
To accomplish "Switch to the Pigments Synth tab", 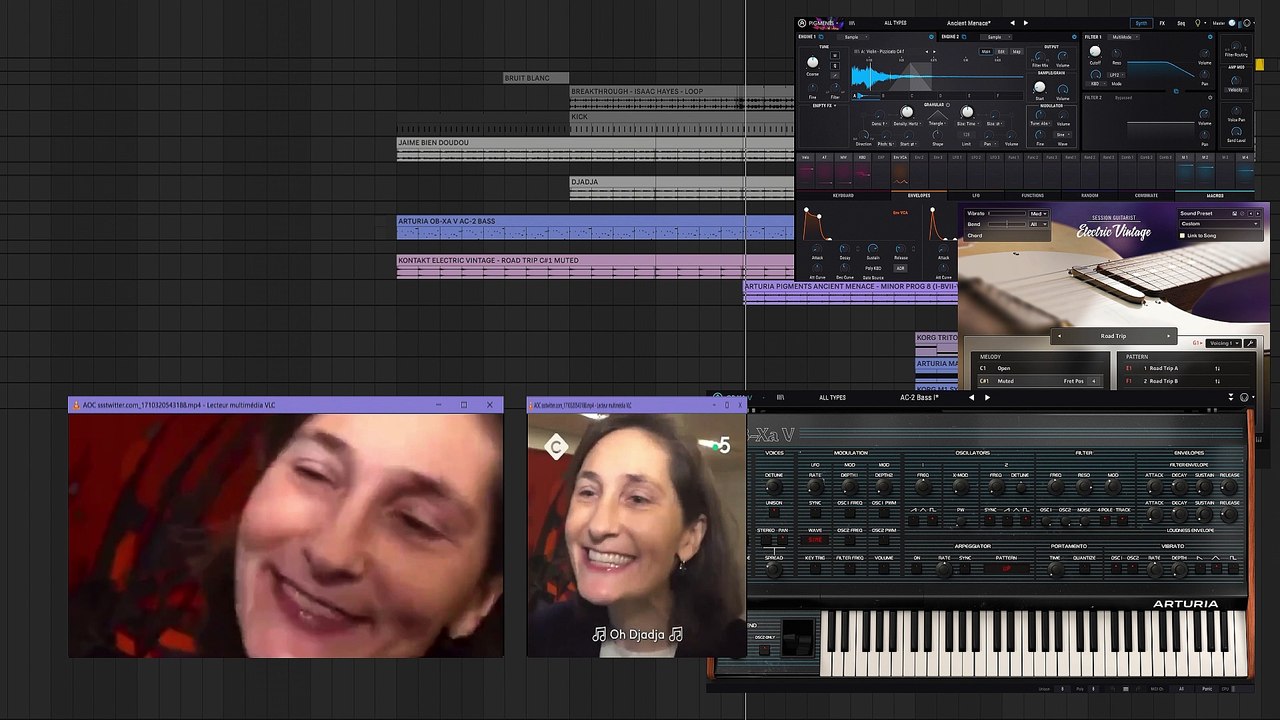I will (x=1141, y=23).
